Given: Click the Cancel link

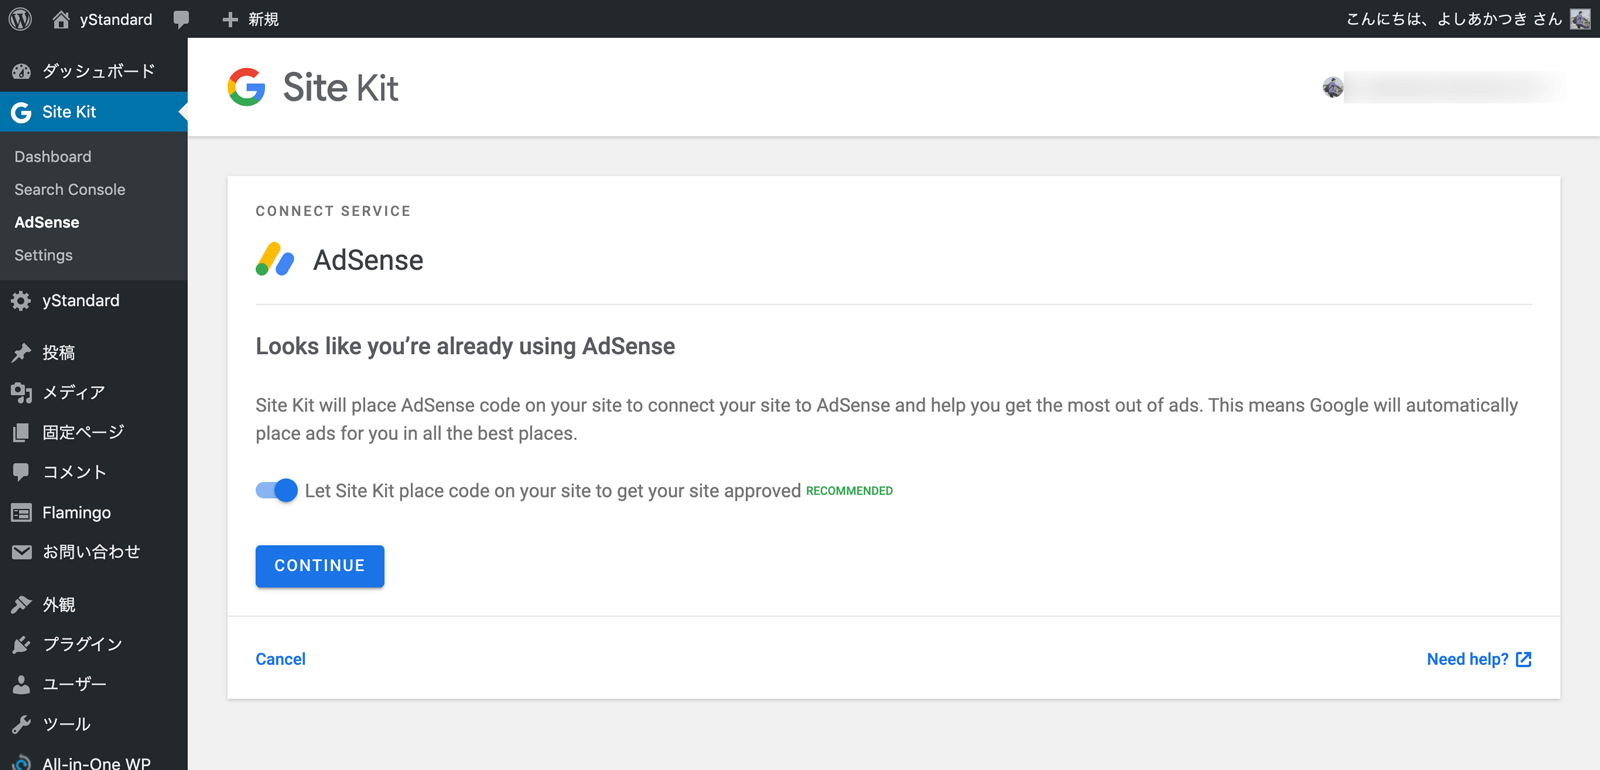Looking at the screenshot, I should pos(281,659).
